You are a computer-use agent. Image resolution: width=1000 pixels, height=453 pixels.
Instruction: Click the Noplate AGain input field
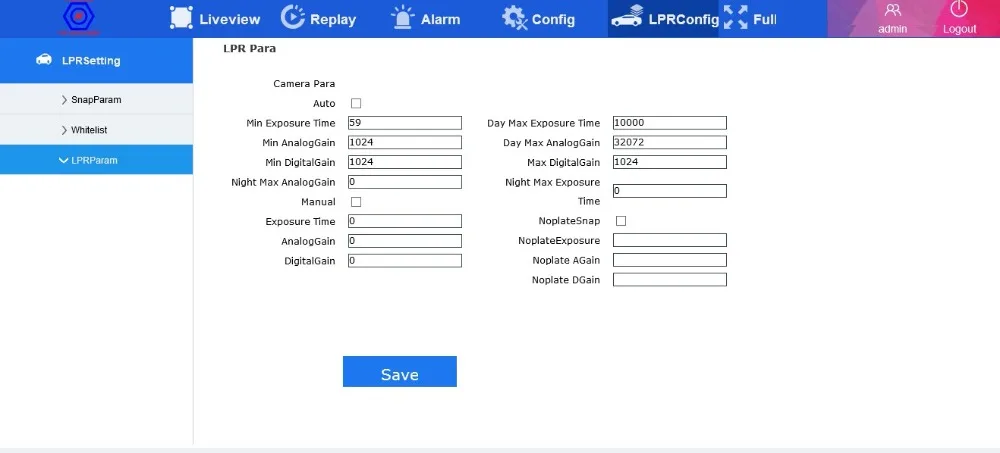[x=670, y=260]
